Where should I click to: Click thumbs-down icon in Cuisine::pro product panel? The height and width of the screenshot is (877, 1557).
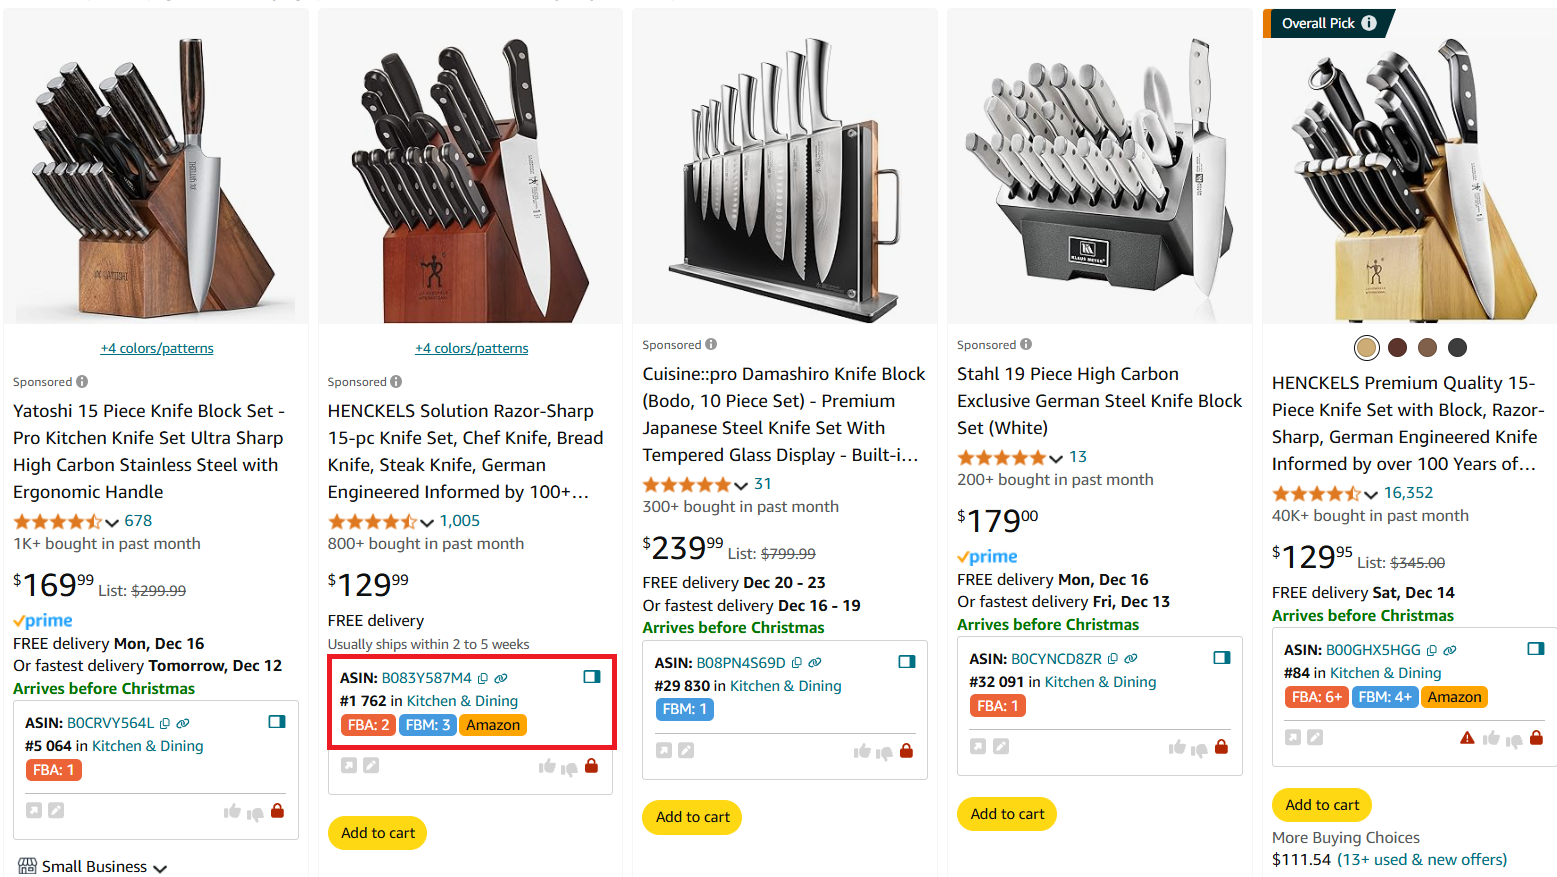point(884,752)
